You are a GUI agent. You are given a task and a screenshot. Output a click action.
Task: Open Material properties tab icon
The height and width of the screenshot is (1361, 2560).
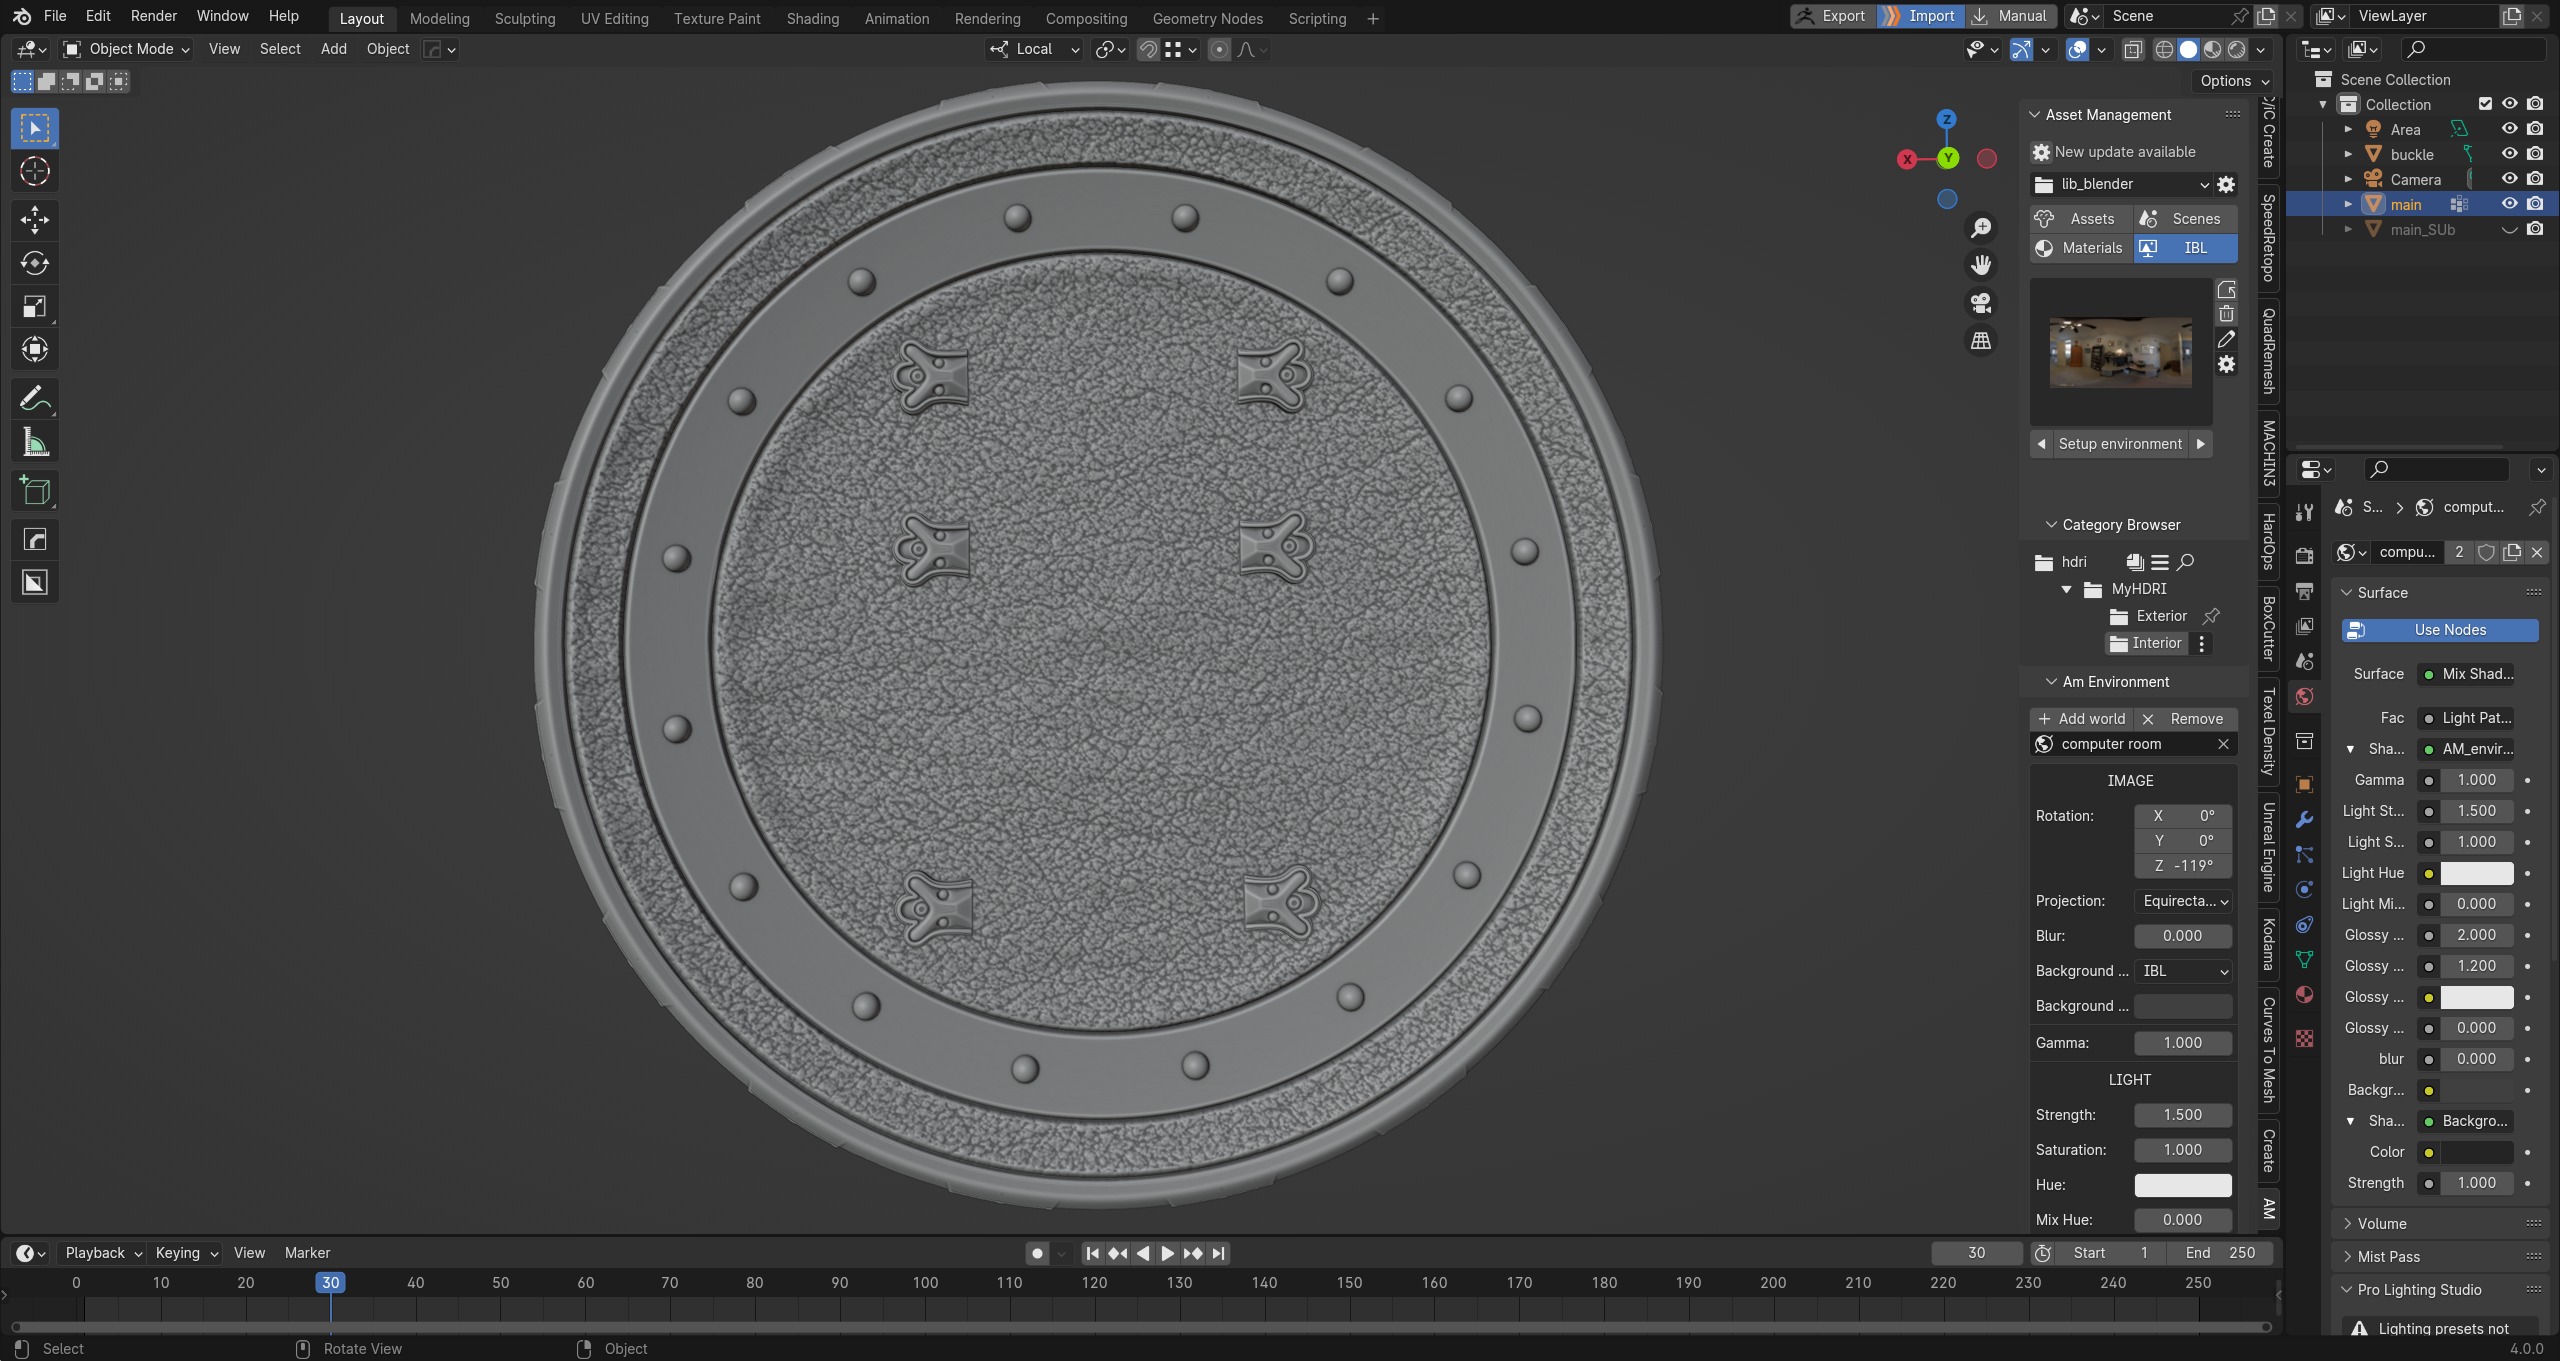(2305, 994)
